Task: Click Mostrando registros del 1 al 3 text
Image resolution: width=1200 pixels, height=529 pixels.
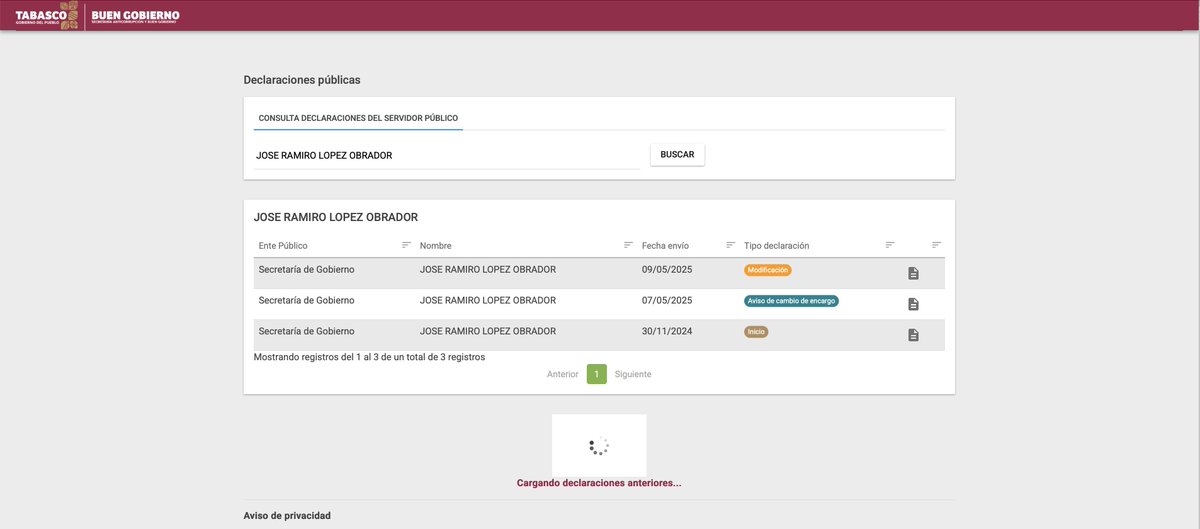Action: [x=369, y=357]
